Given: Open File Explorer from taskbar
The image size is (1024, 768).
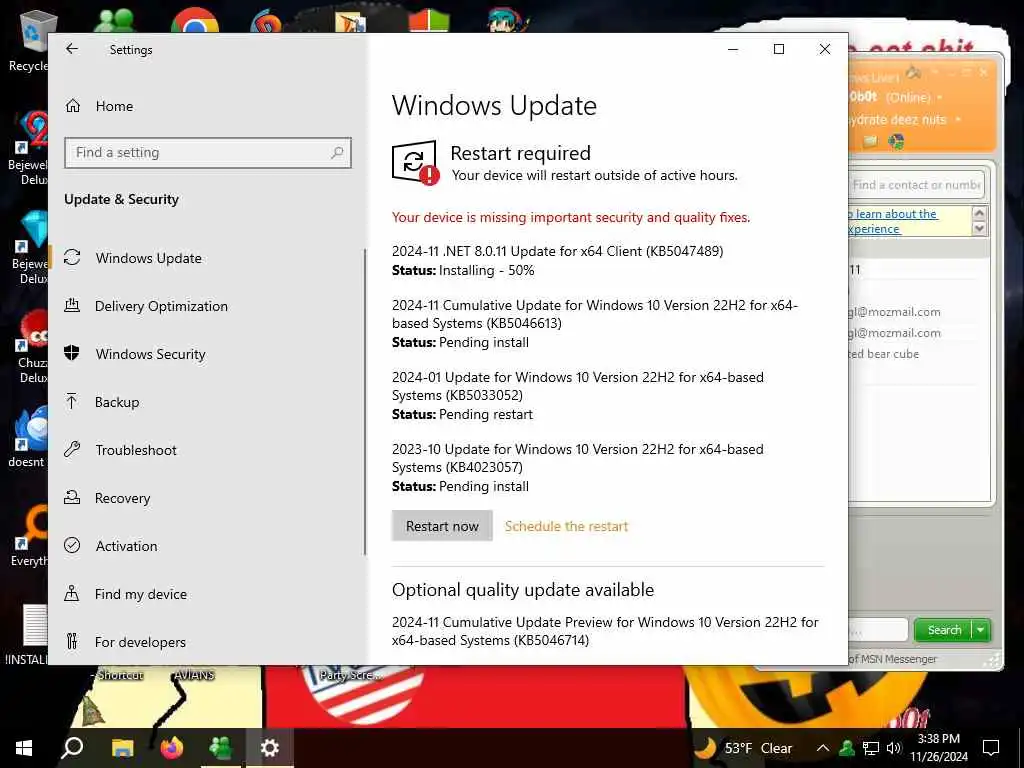Looking at the screenshot, I should click(x=122, y=748).
